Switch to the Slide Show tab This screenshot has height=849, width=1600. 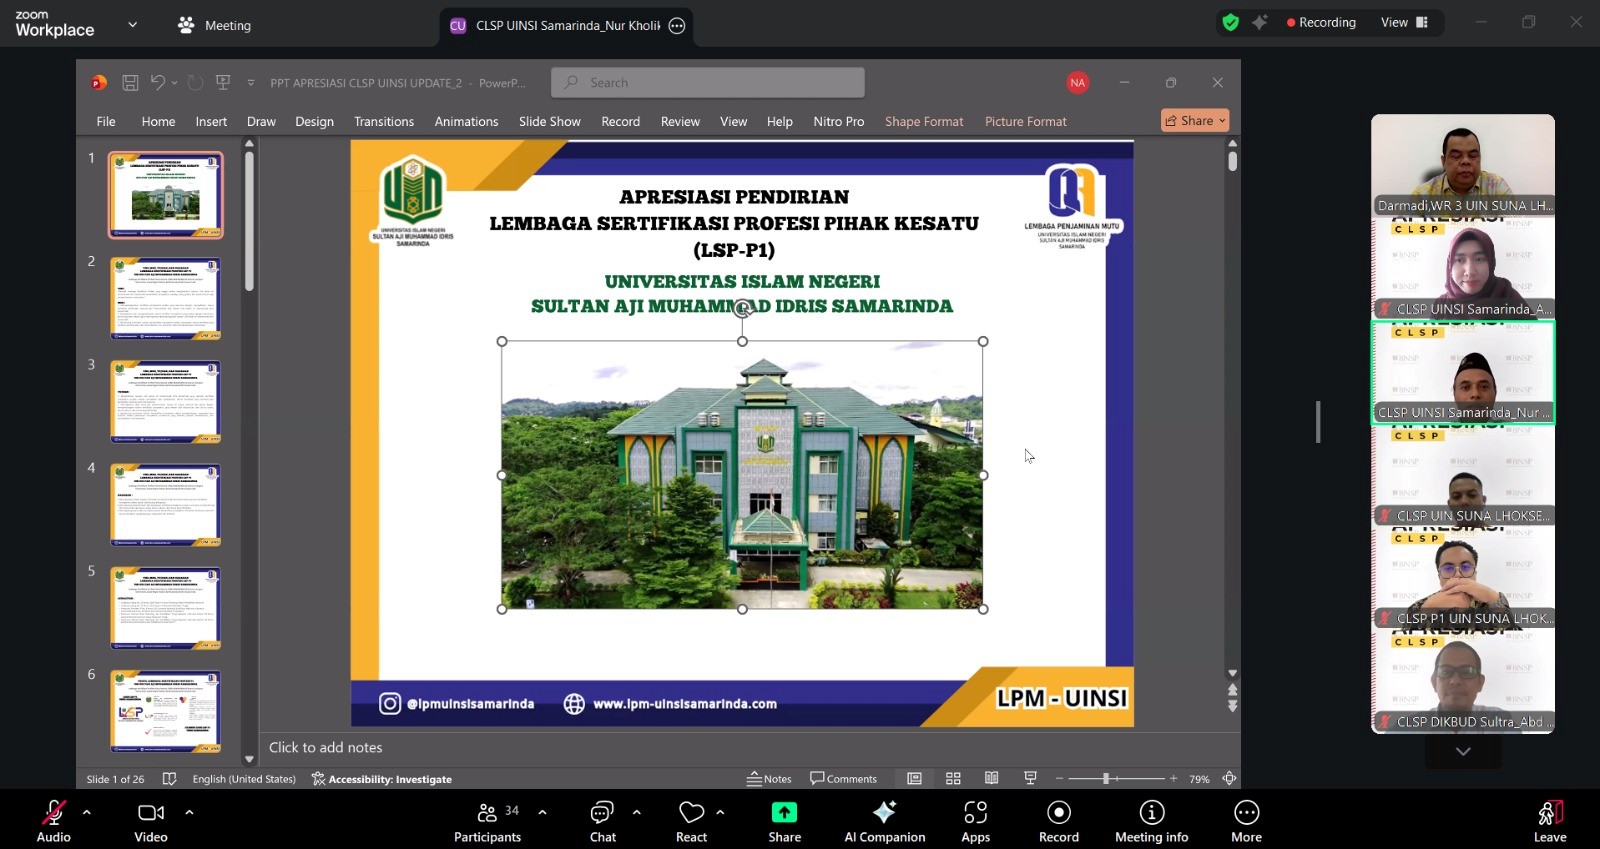click(549, 121)
